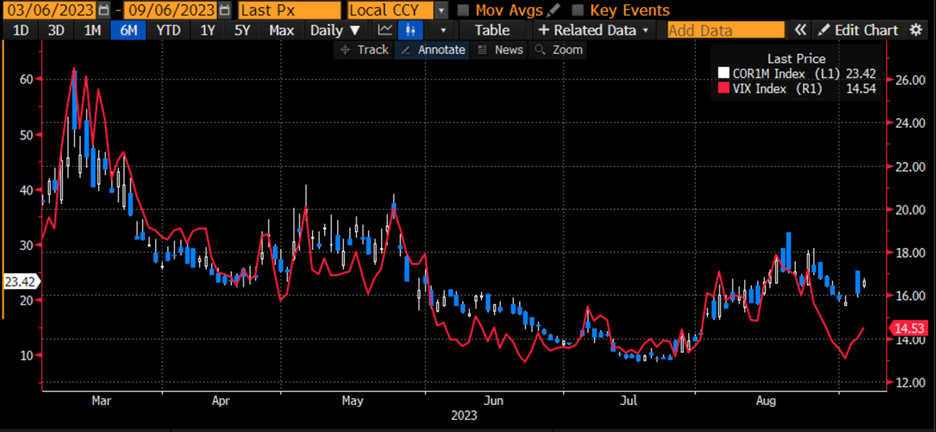
Task: Click the start date field 03/06/2023
Action: (x=49, y=10)
